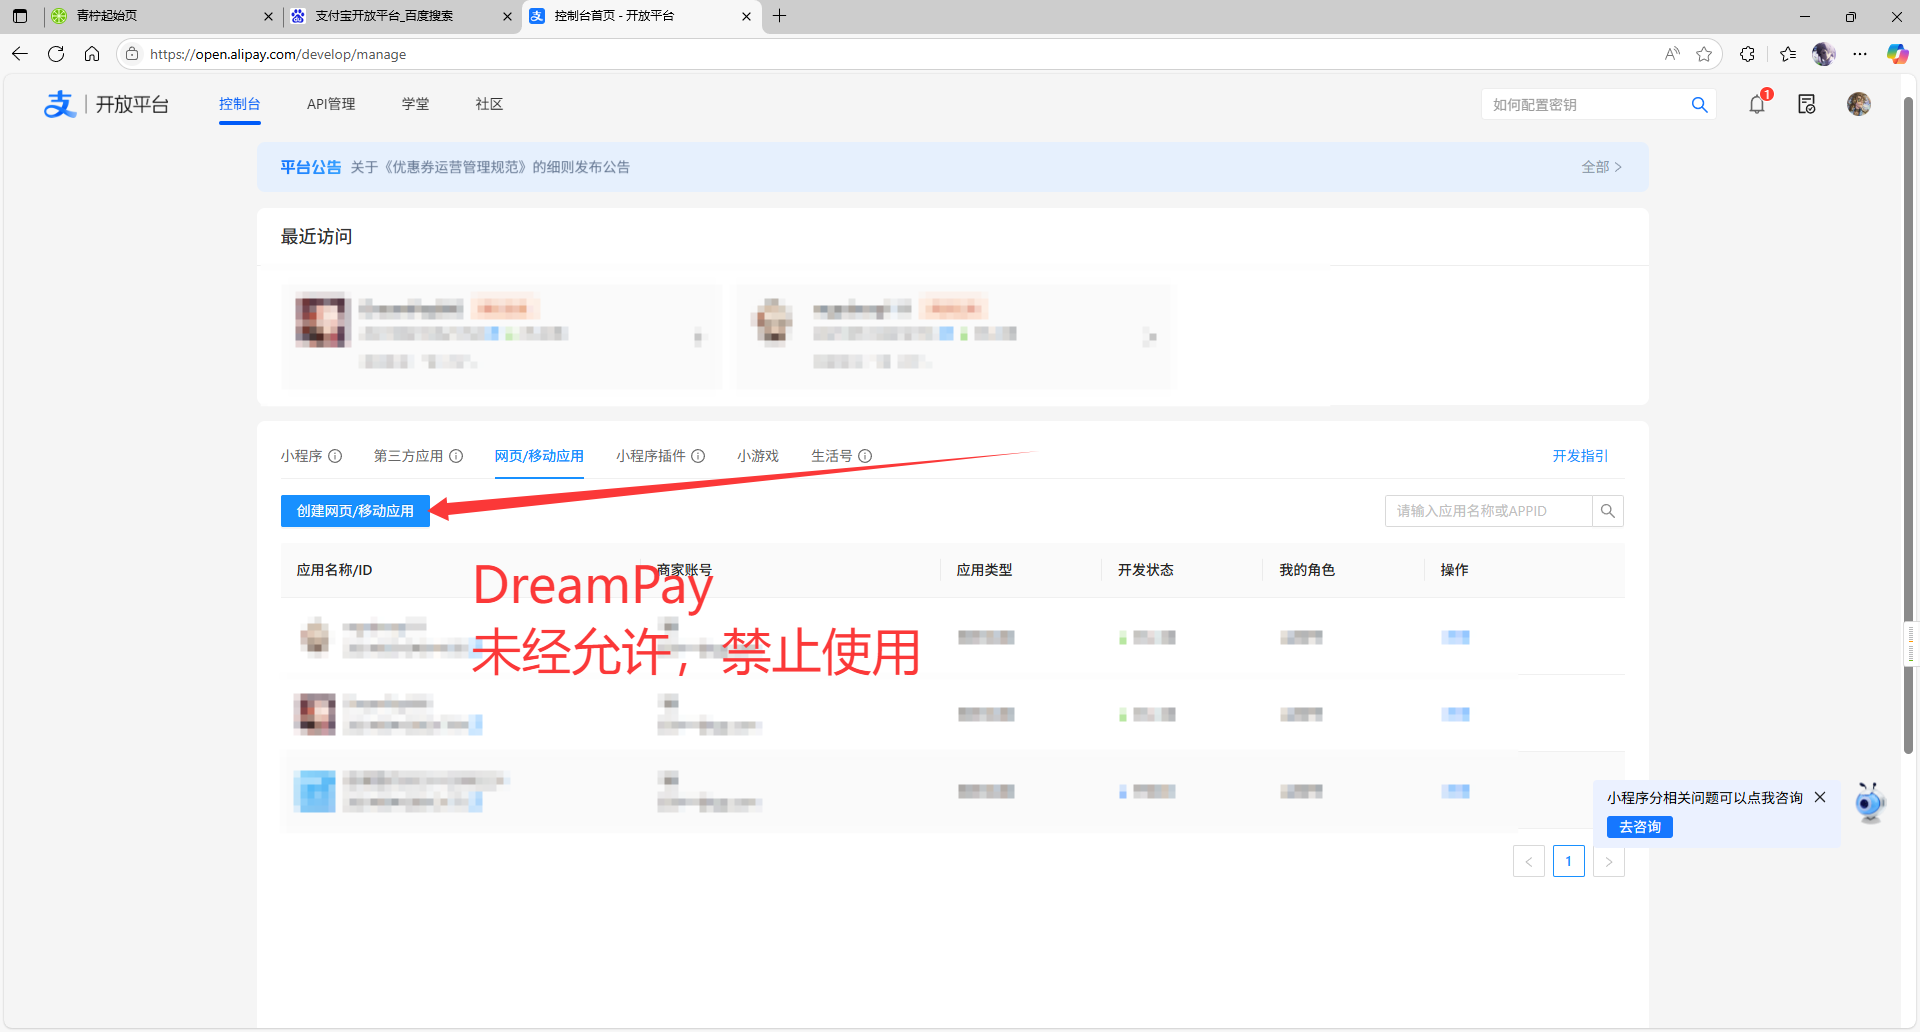This screenshot has height=1032, width=1920.
Task: Click the 去咨询 button
Action: coord(1639,827)
